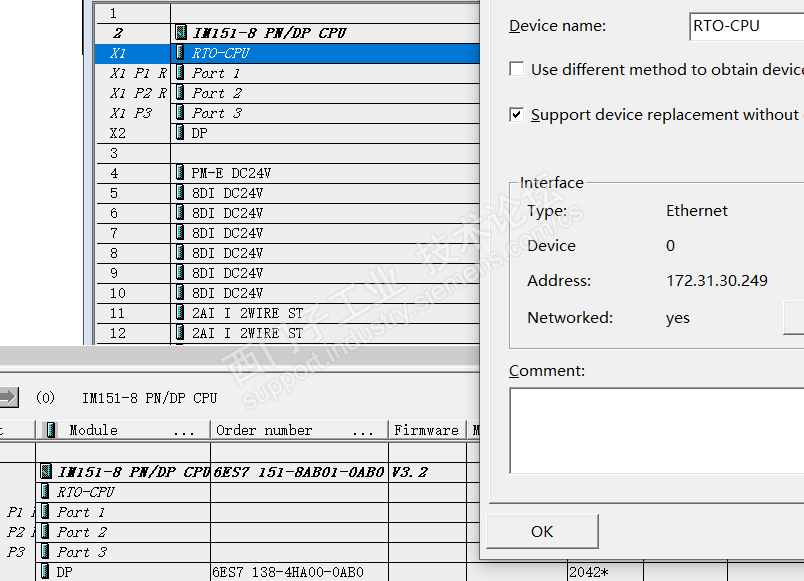Click the 8DI DC24V icon in slot 10
Viewport: 804px width, 581px height.
point(180,293)
